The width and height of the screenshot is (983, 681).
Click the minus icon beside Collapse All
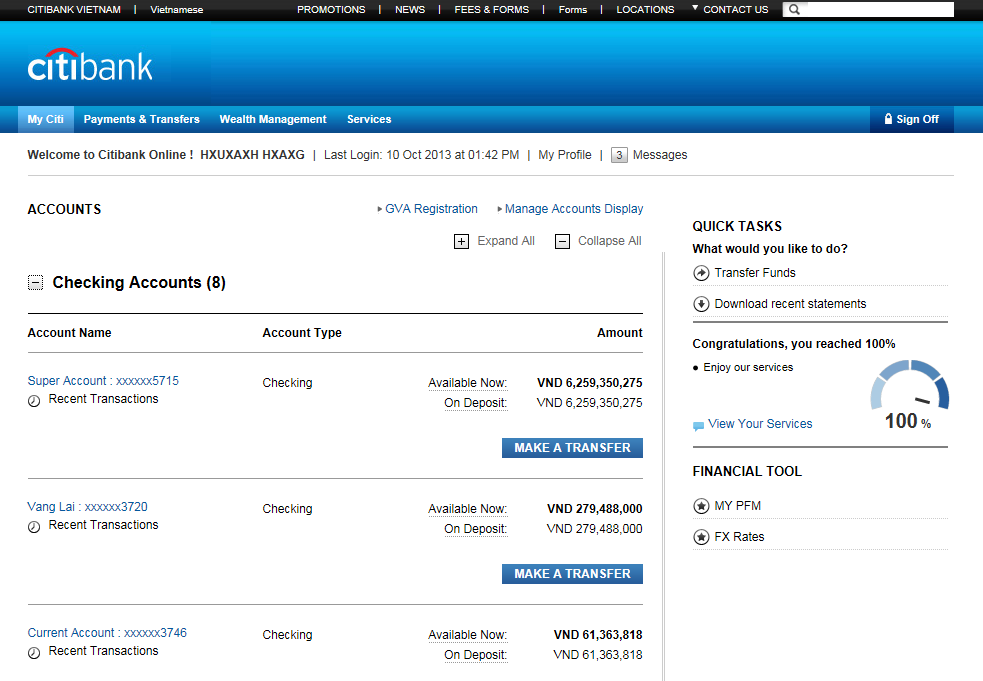(x=562, y=241)
